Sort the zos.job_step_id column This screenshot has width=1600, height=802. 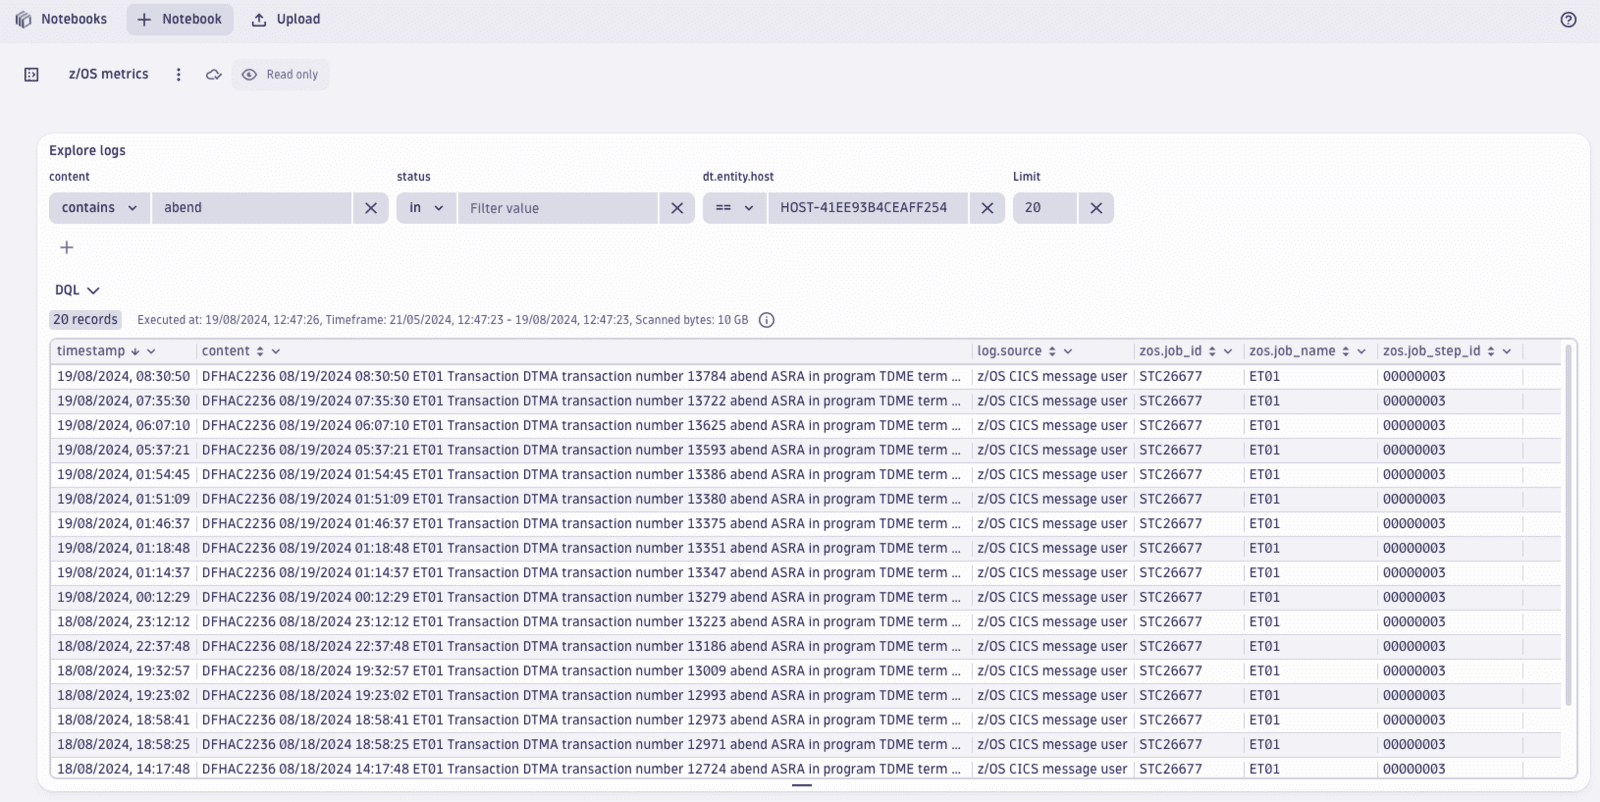pyautogui.click(x=1491, y=351)
